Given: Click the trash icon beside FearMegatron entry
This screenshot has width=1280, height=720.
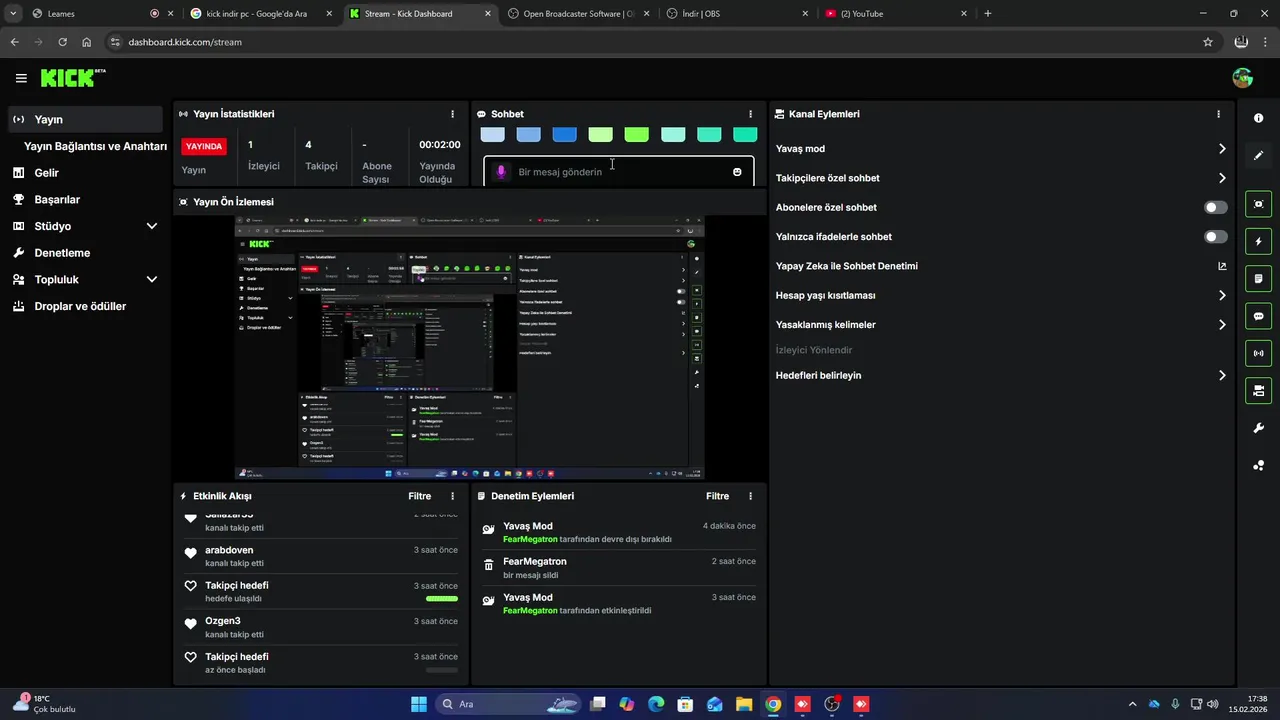Looking at the screenshot, I should point(488,565).
